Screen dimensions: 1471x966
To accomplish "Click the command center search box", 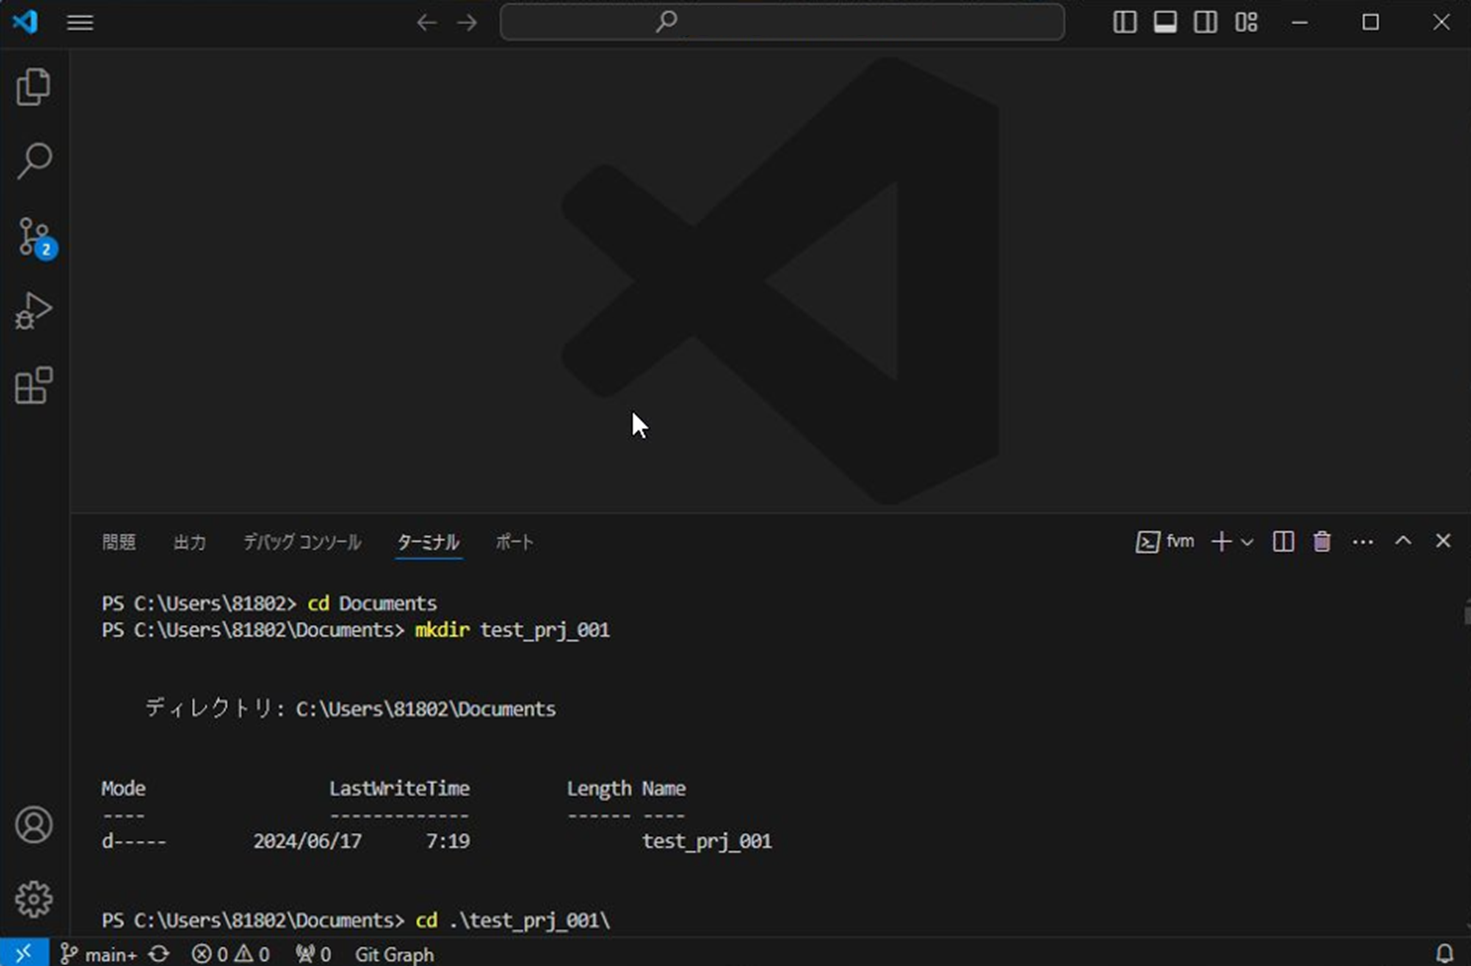I will coord(783,21).
